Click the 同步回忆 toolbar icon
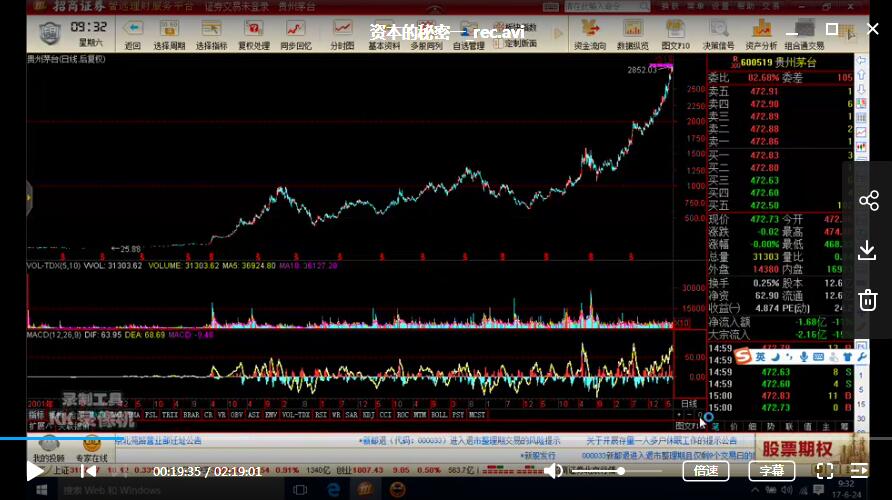This screenshot has height=500, width=892. pyautogui.click(x=295, y=35)
